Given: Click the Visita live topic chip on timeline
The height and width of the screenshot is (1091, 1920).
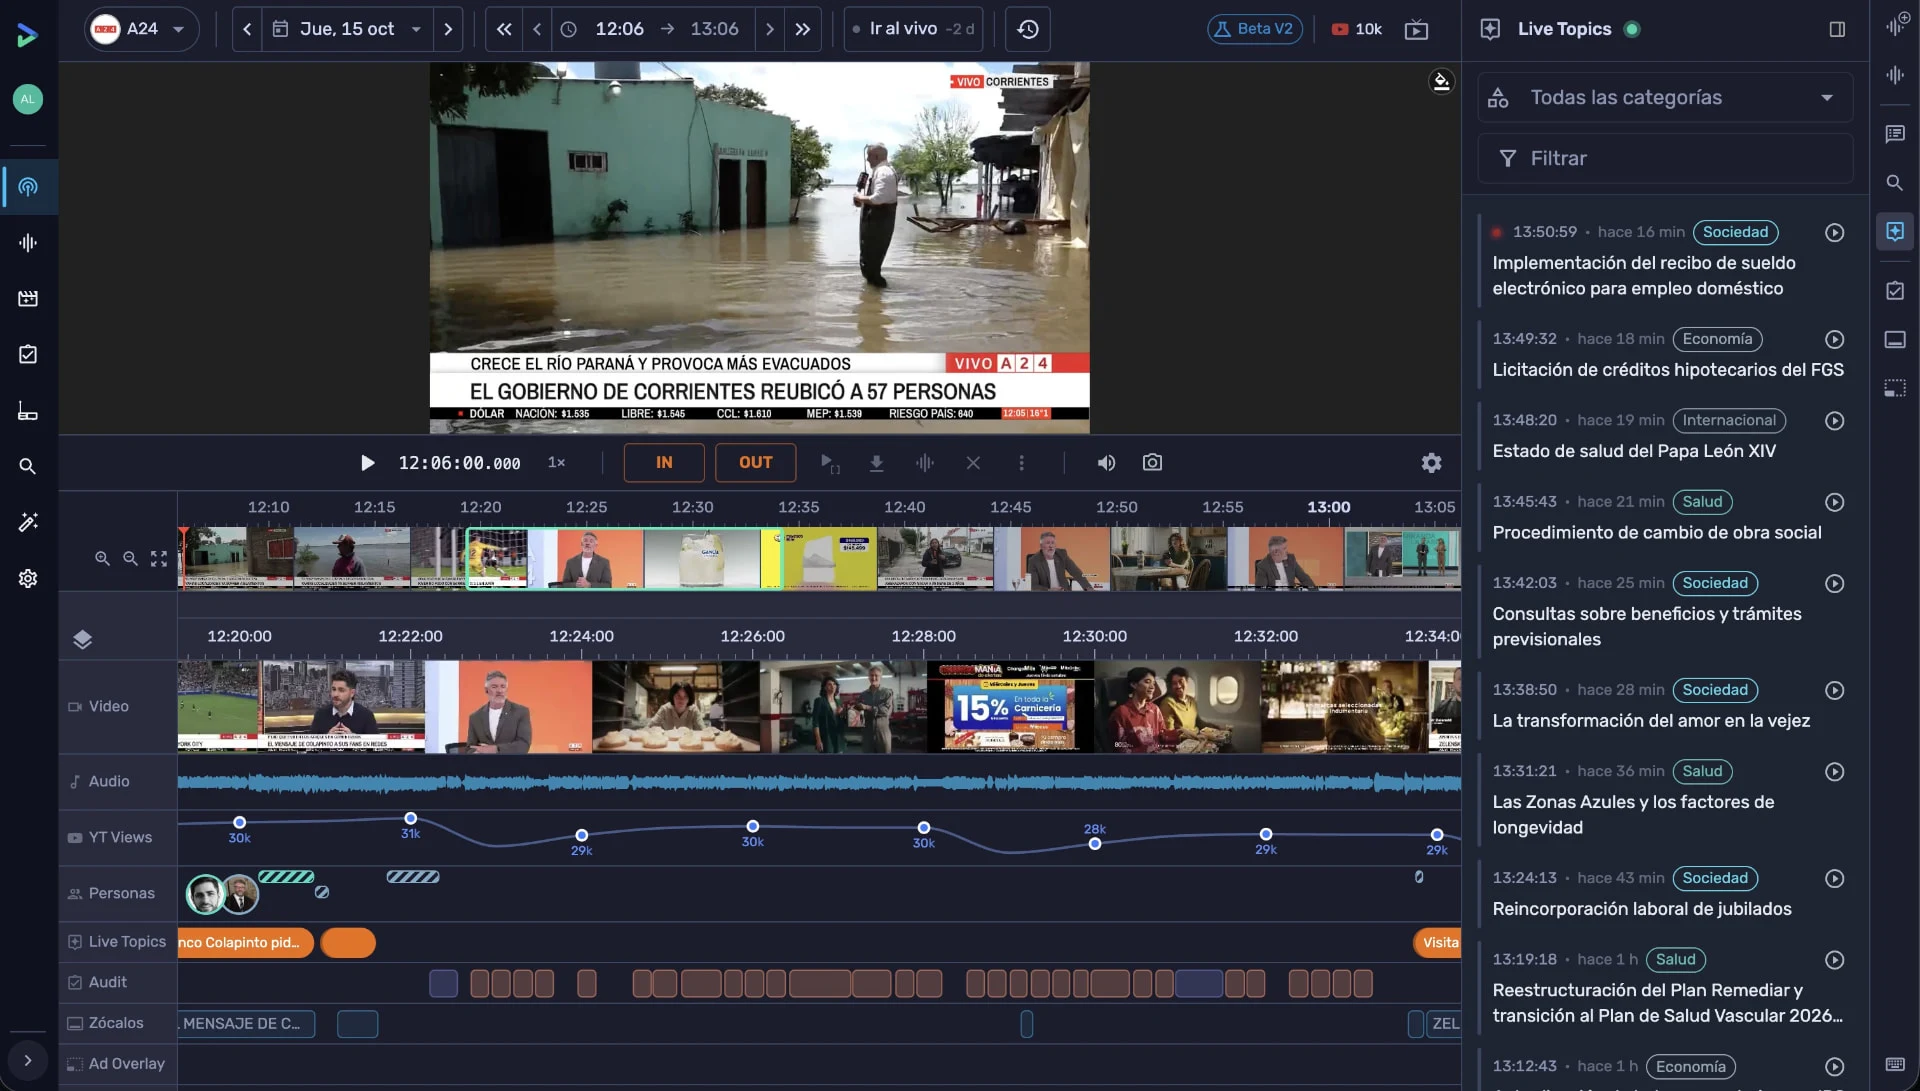Looking at the screenshot, I should (x=1438, y=943).
